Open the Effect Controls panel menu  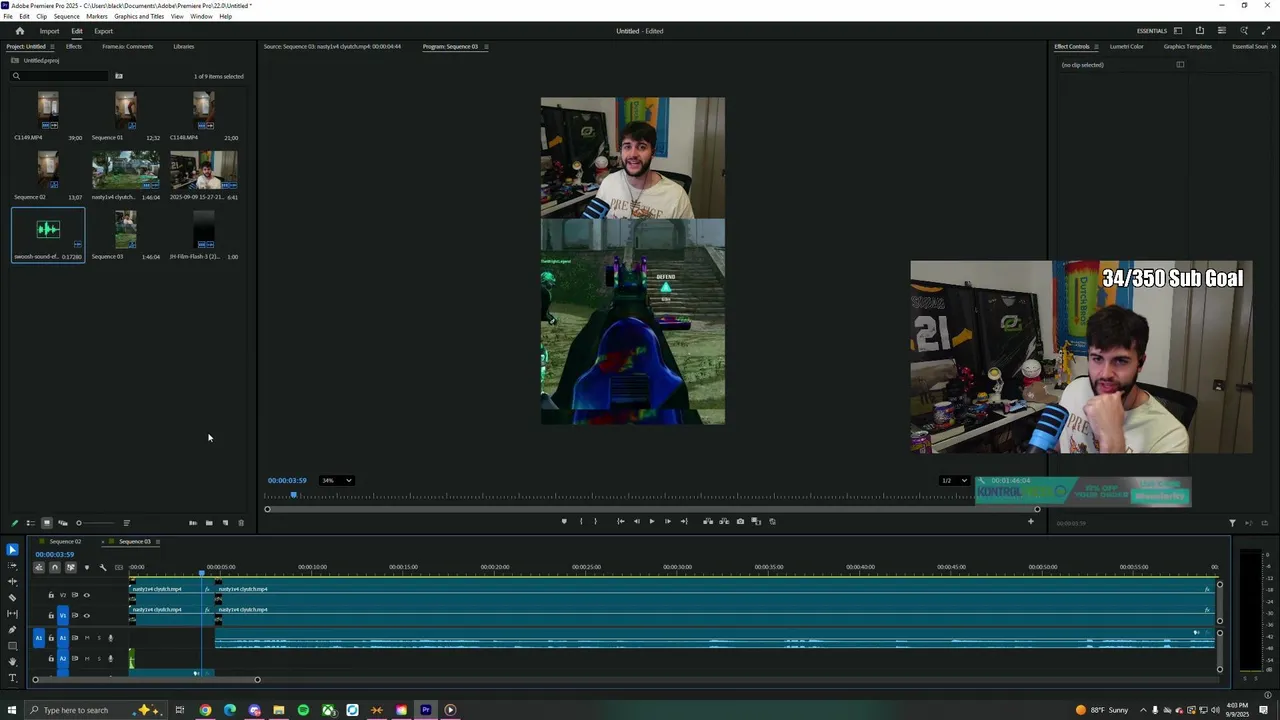[1096, 47]
